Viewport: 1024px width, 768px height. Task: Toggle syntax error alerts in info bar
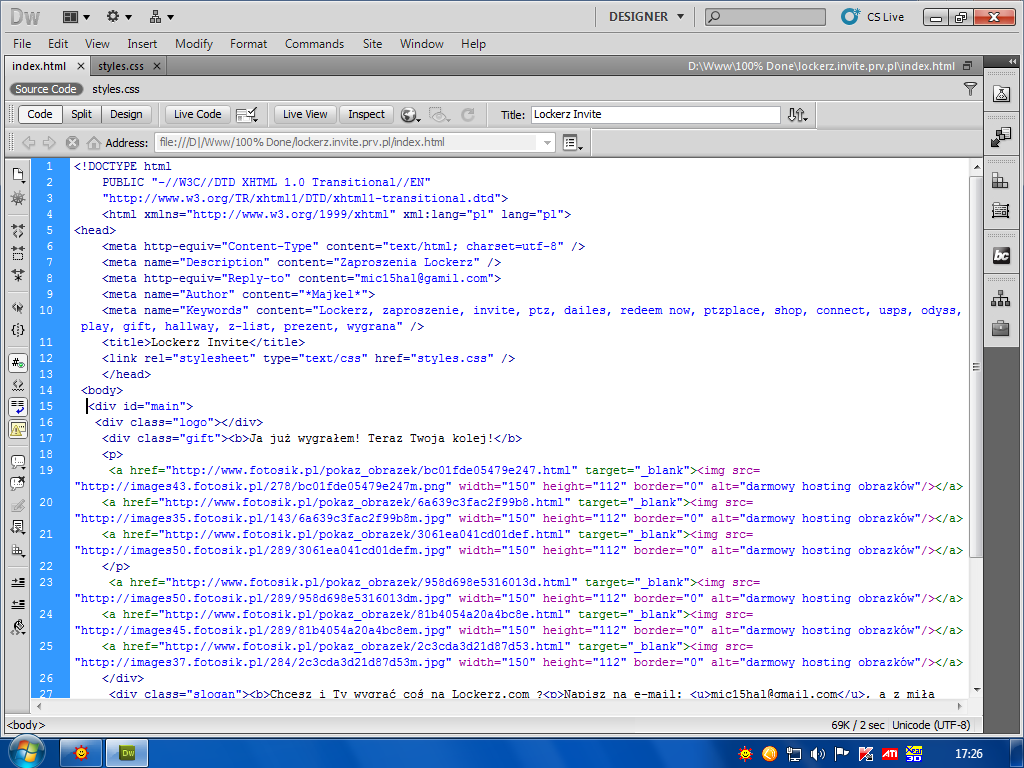coord(18,429)
